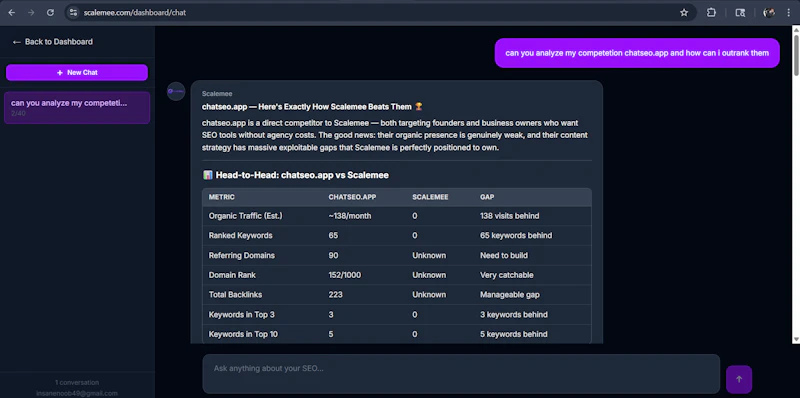800x398 pixels.
Task: Click the '2/40' message counter
Action: pyautogui.click(x=18, y=113)
